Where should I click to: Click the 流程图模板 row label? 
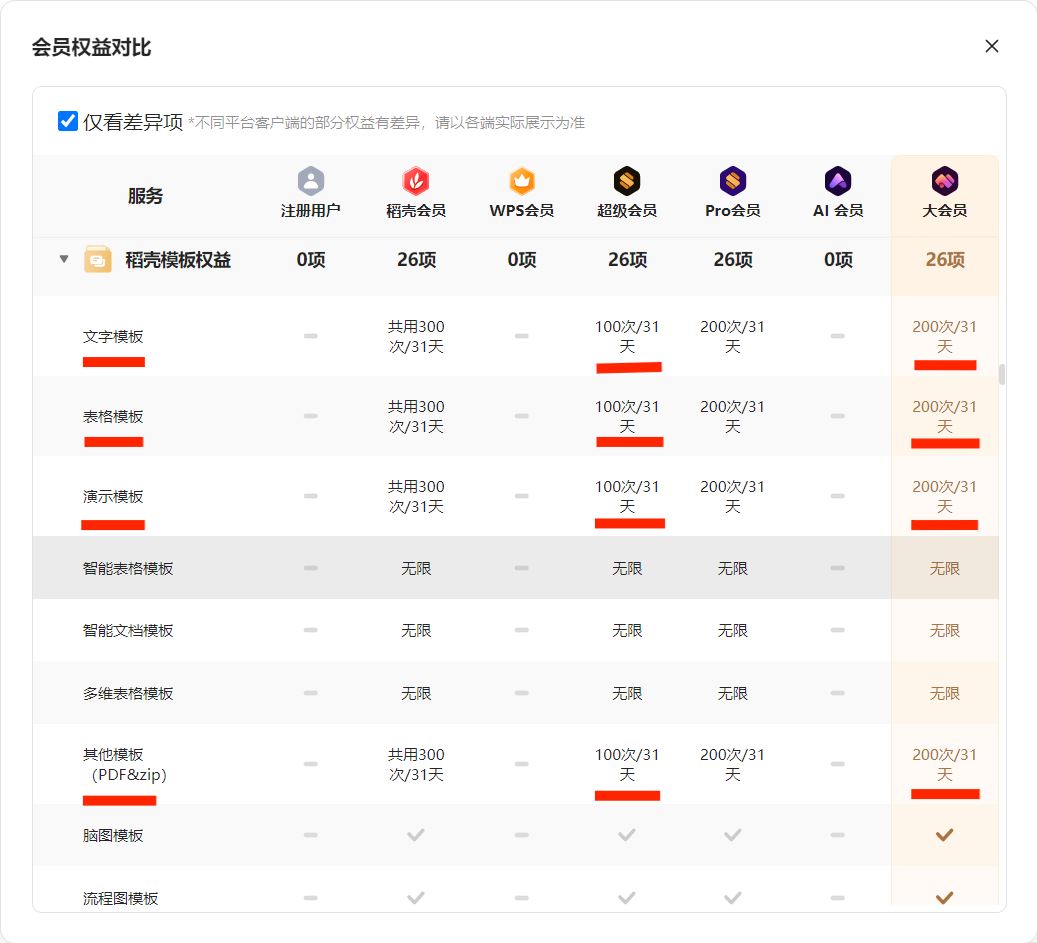pyautogui.click(x=120, y=899)
